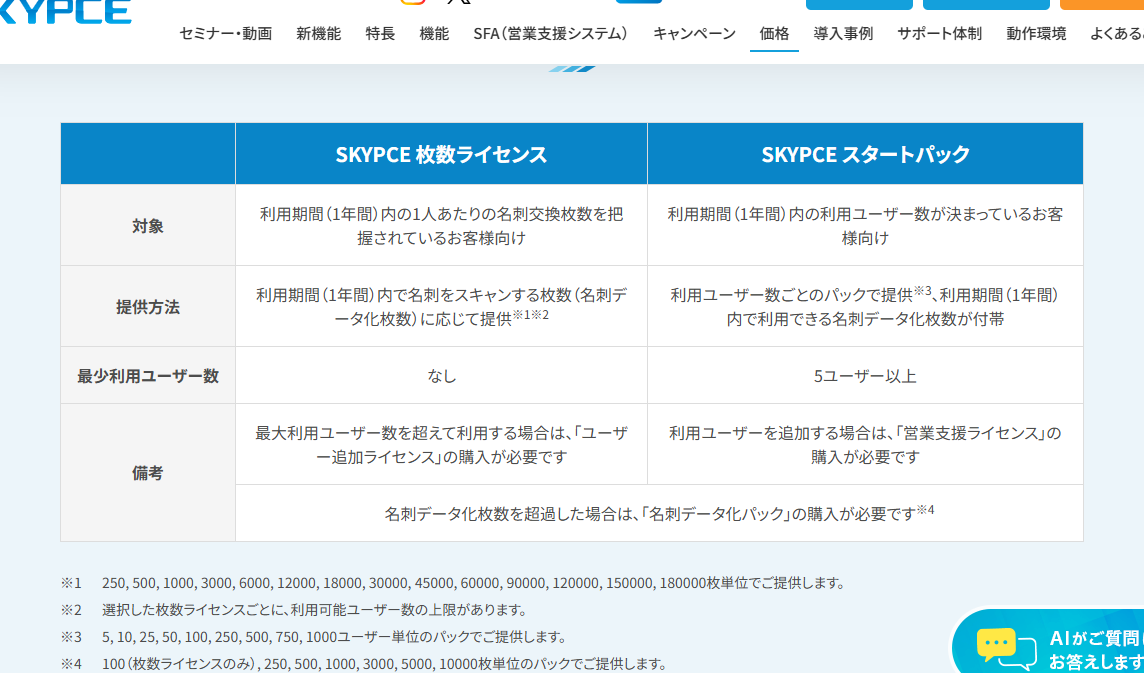Click the SKYPCE スタートパック column header

click(865, 154)
